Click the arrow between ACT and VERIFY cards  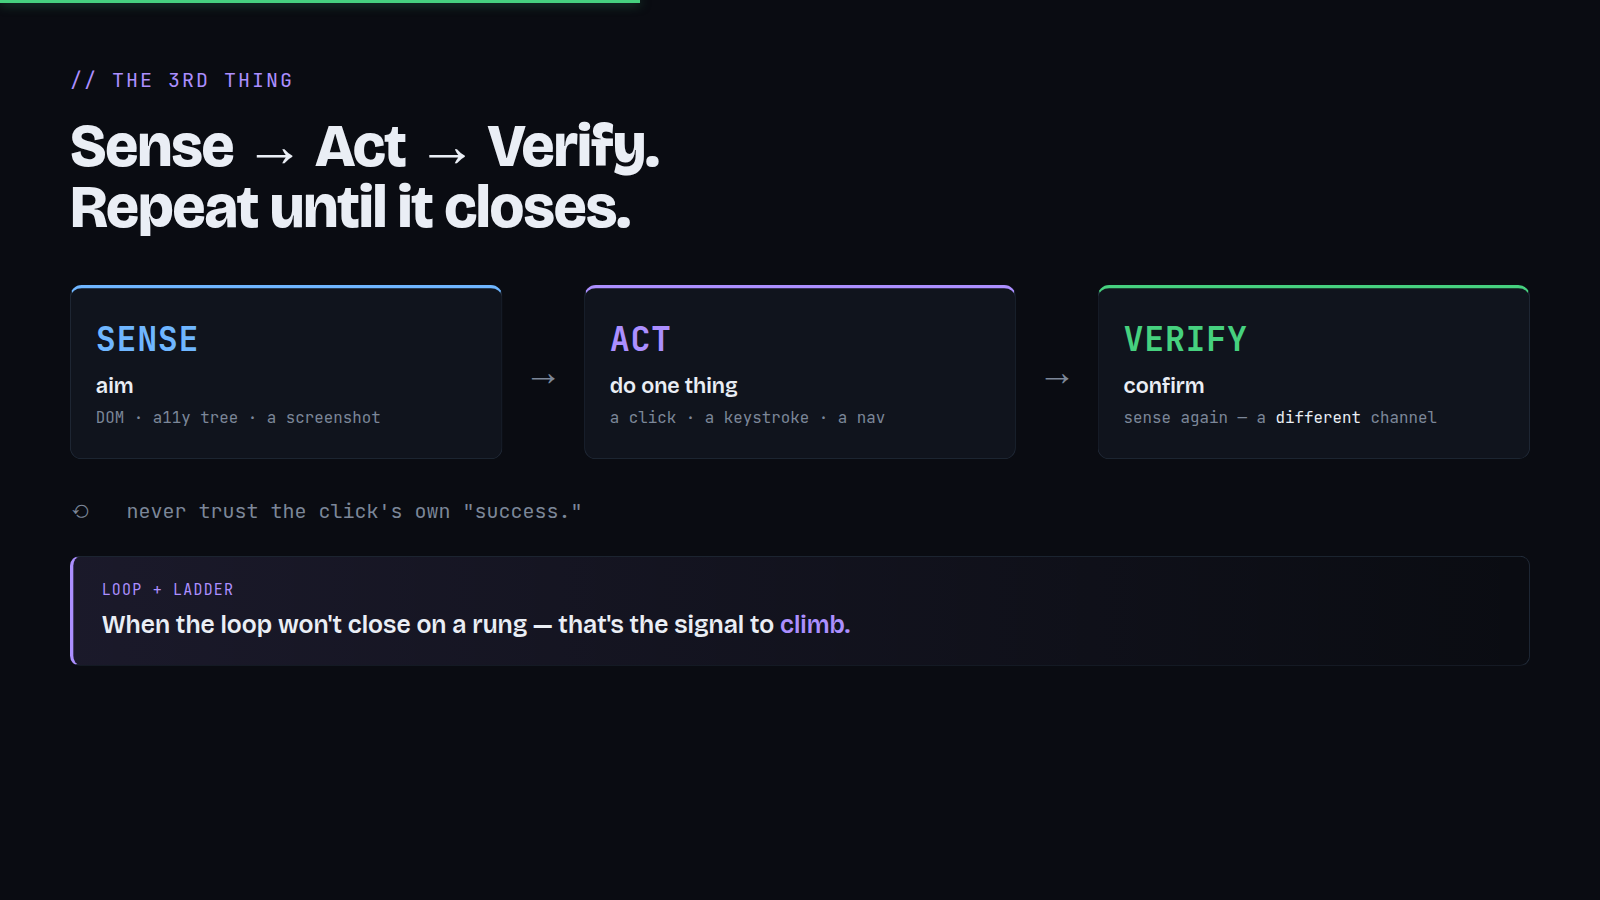click(x=1057, y=379)
